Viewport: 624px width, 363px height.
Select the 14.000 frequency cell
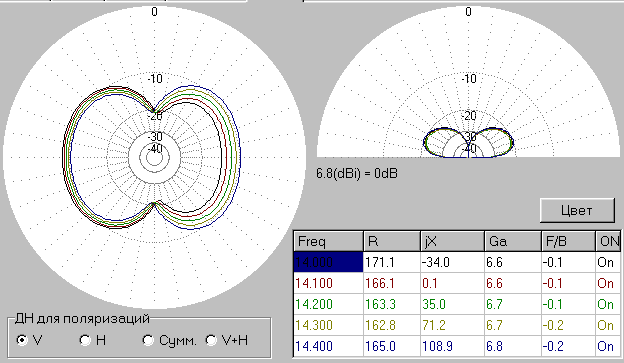328,262
